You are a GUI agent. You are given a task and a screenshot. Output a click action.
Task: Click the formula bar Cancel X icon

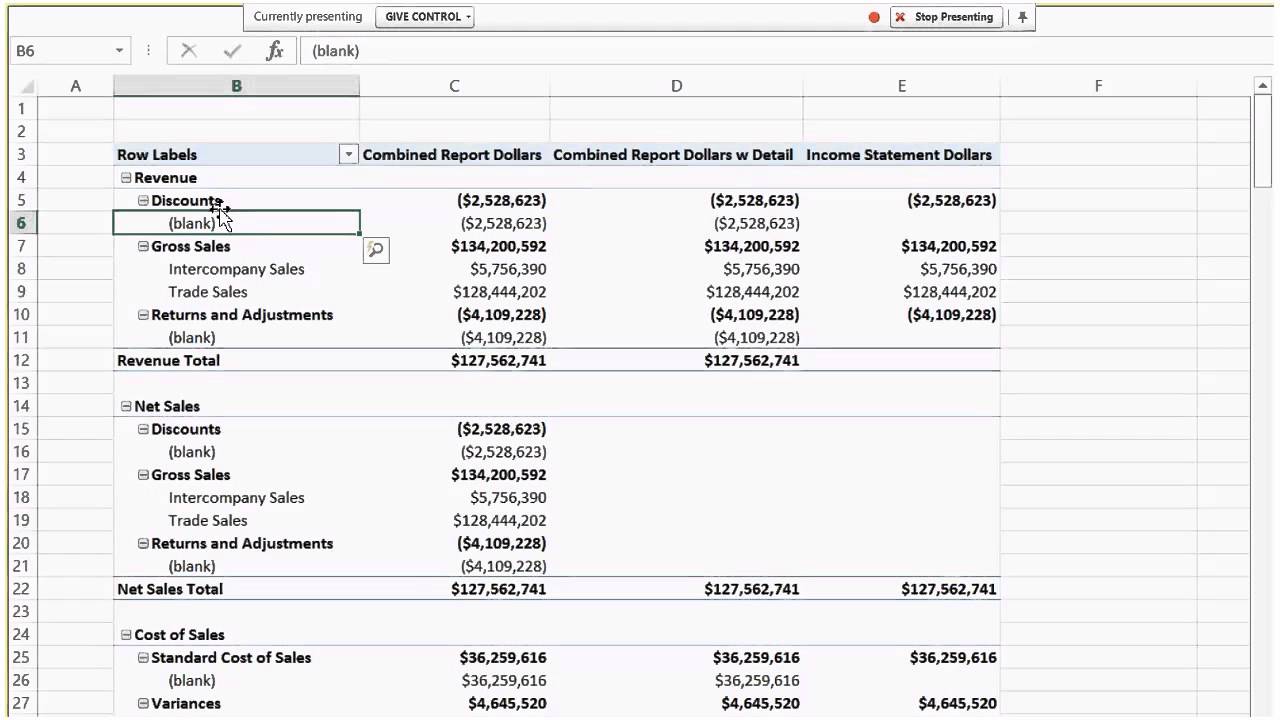coord(188,51)
